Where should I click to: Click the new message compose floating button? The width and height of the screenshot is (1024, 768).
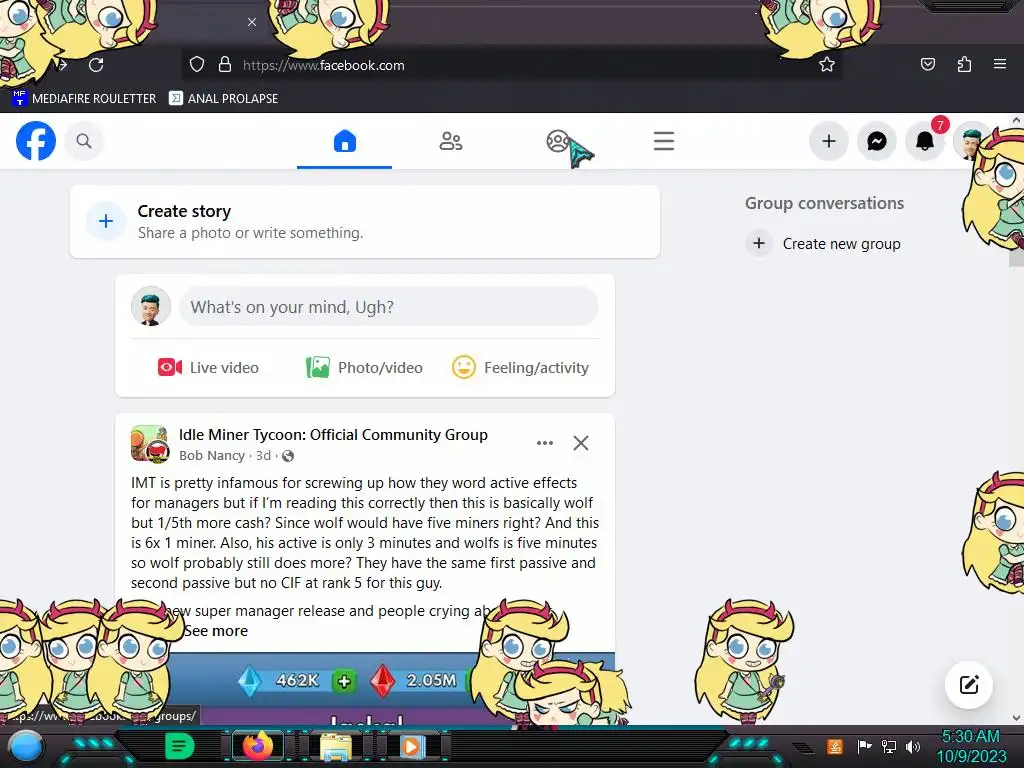coord(969,684)
